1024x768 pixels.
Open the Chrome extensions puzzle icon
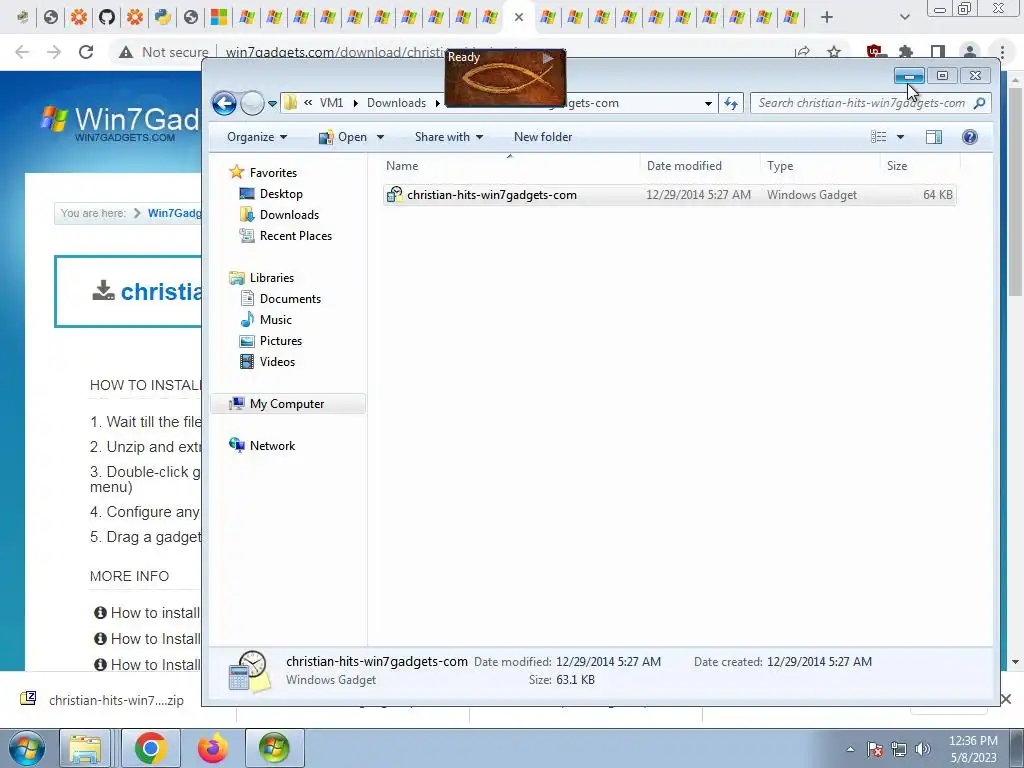(x=906, y=52)
